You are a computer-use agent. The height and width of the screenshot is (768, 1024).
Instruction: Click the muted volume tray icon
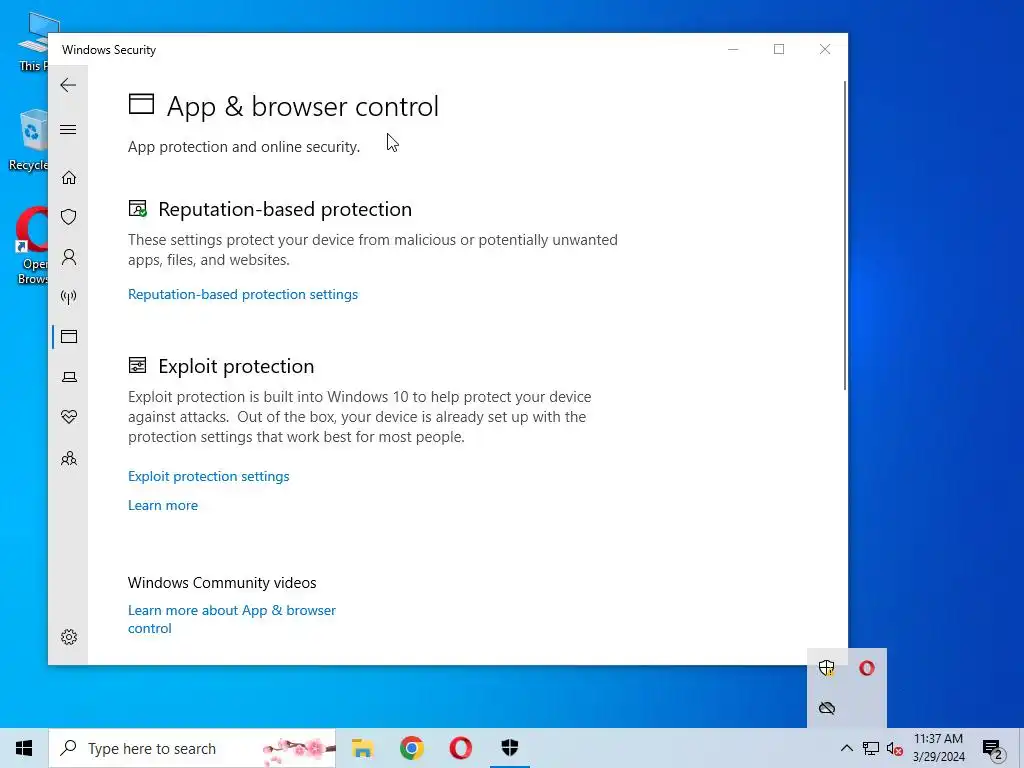point(895,748)
